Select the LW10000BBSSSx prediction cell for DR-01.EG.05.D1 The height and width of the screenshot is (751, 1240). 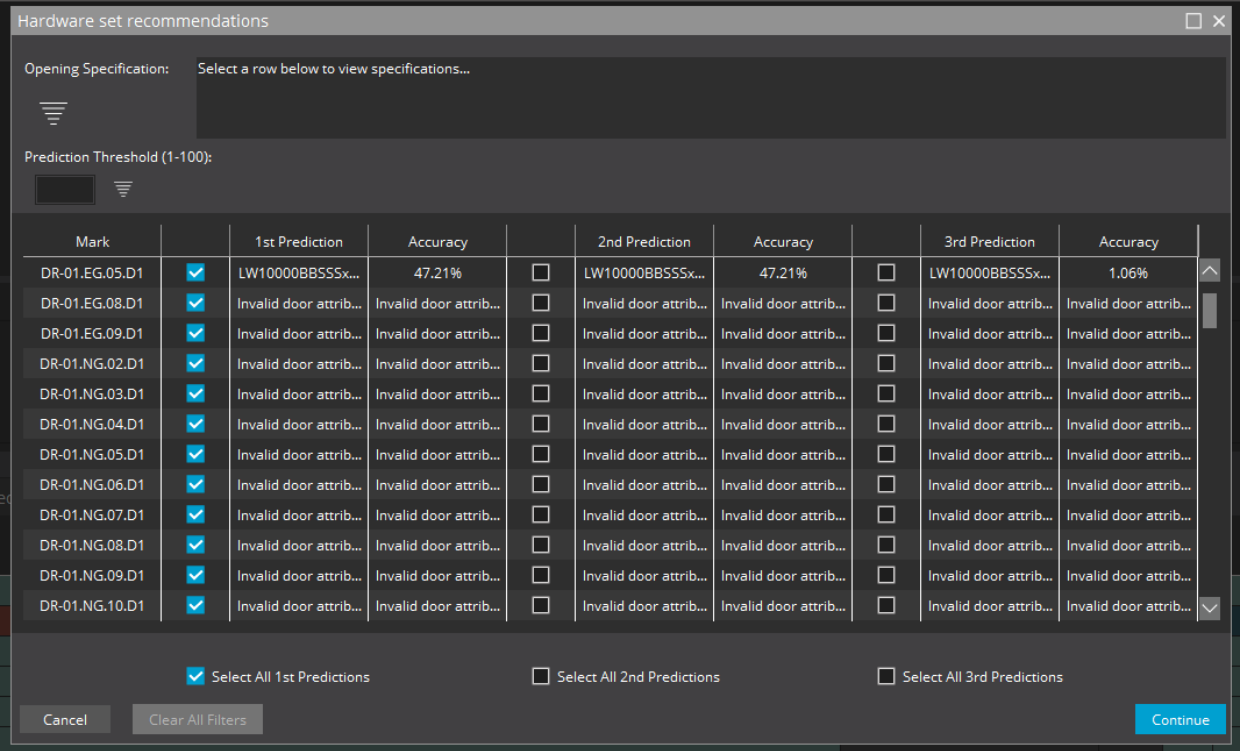299,272
